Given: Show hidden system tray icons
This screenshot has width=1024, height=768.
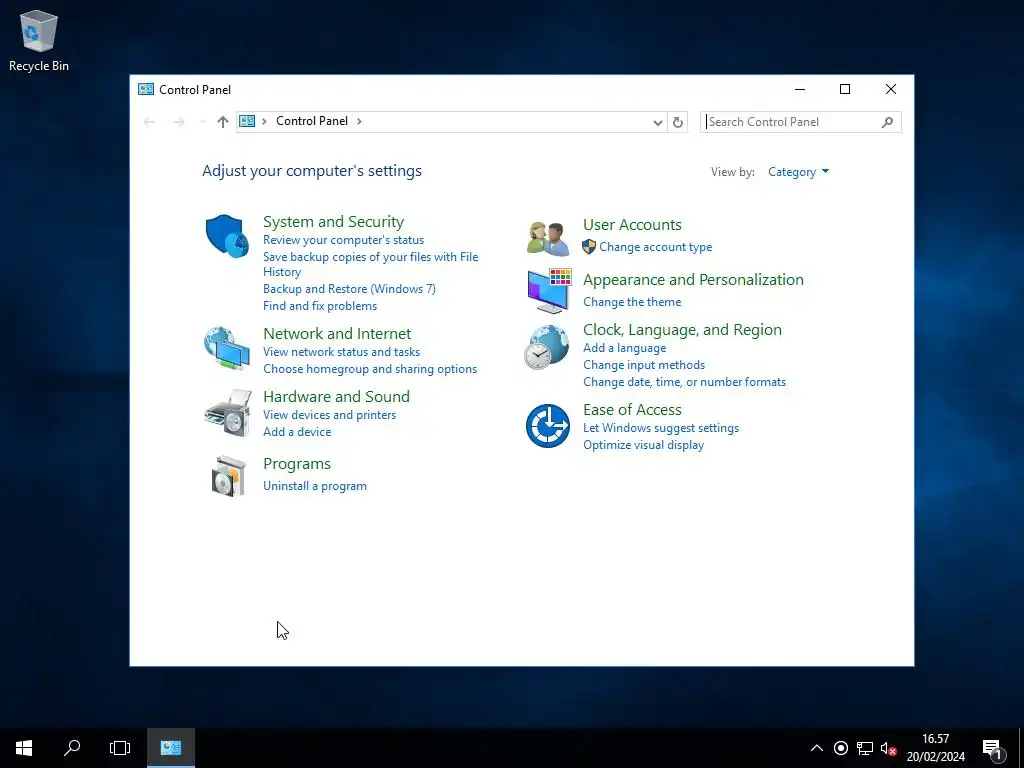Looking at the screenshot, I should pyautogui.click(x=817, y=748).
